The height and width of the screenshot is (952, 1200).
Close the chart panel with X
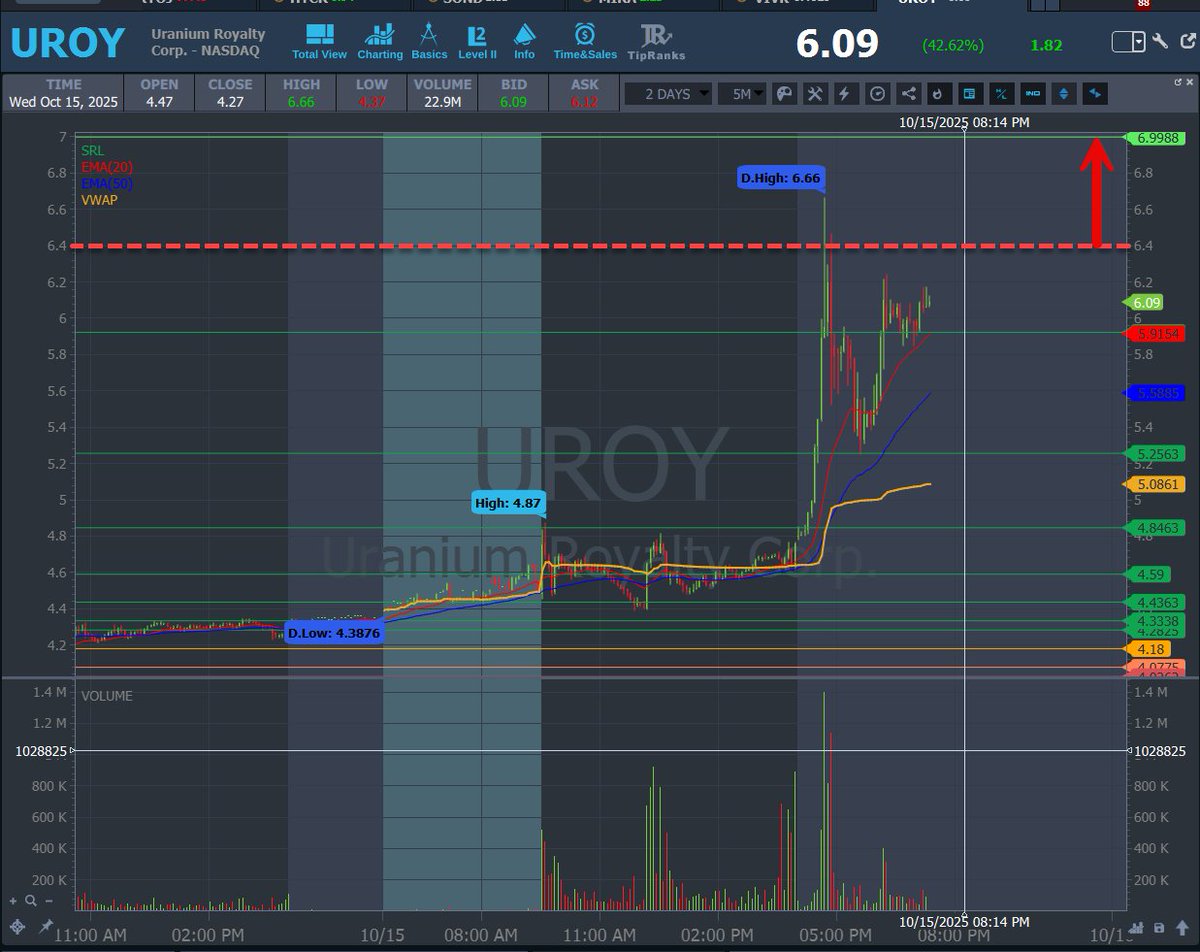point(1190,80)
